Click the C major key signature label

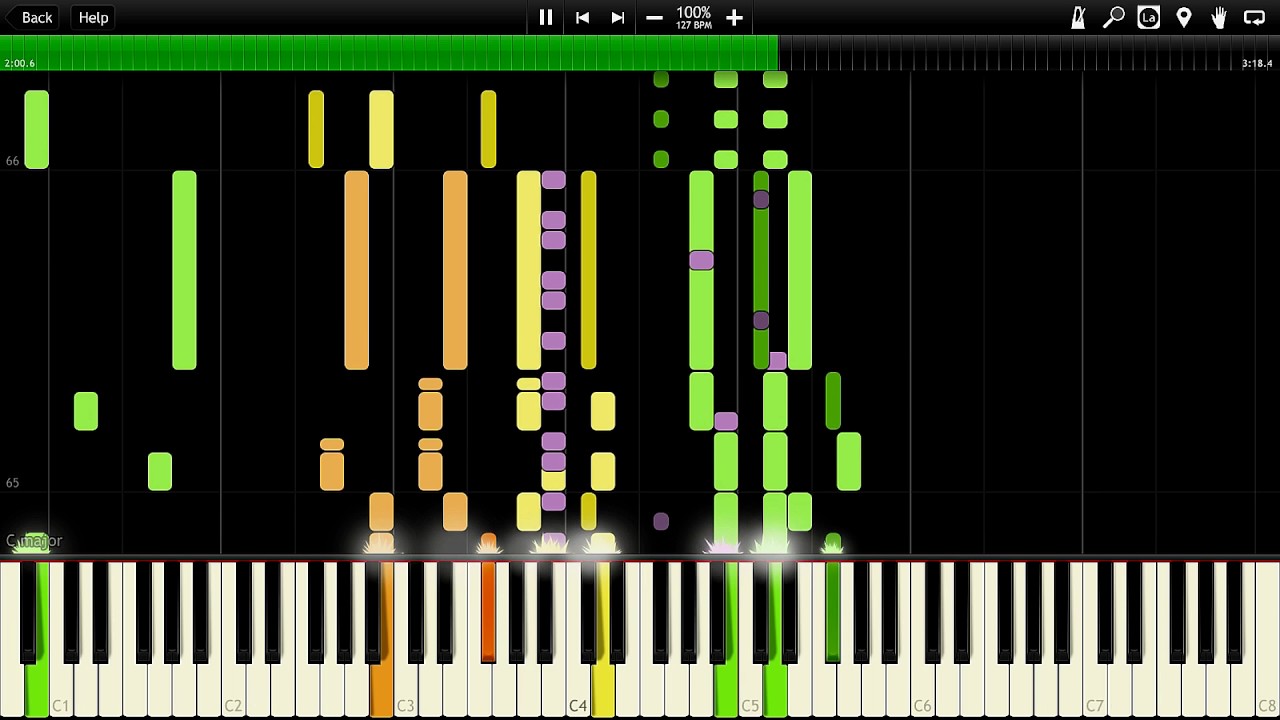coord(34,541)
